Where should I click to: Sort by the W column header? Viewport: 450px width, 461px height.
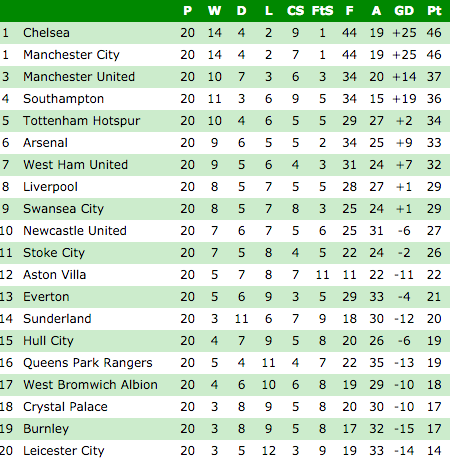[214, 11]
